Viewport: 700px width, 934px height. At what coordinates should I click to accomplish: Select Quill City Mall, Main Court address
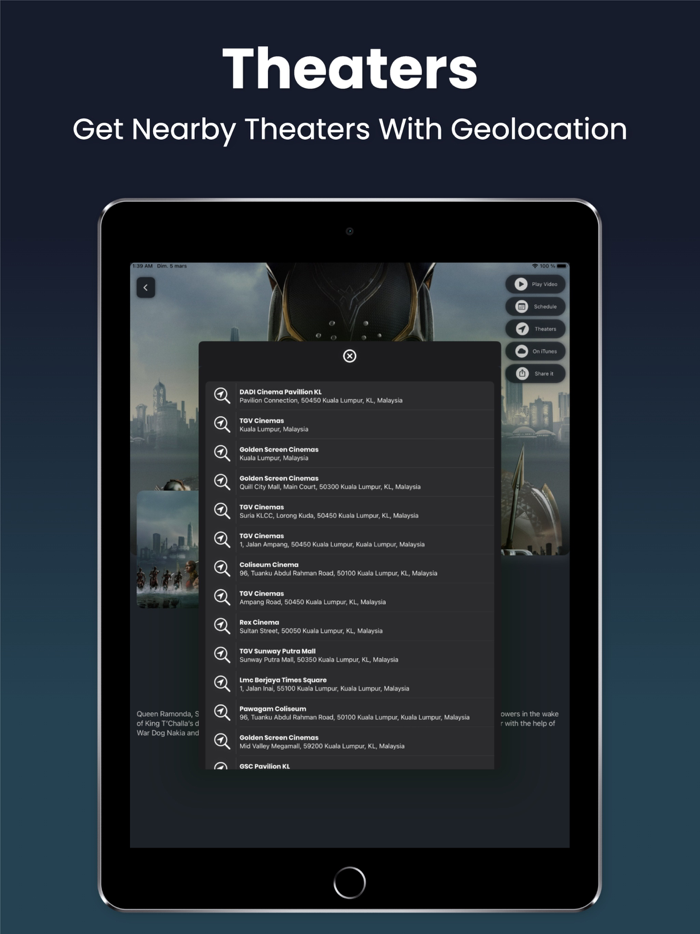(x=329, y=487)
